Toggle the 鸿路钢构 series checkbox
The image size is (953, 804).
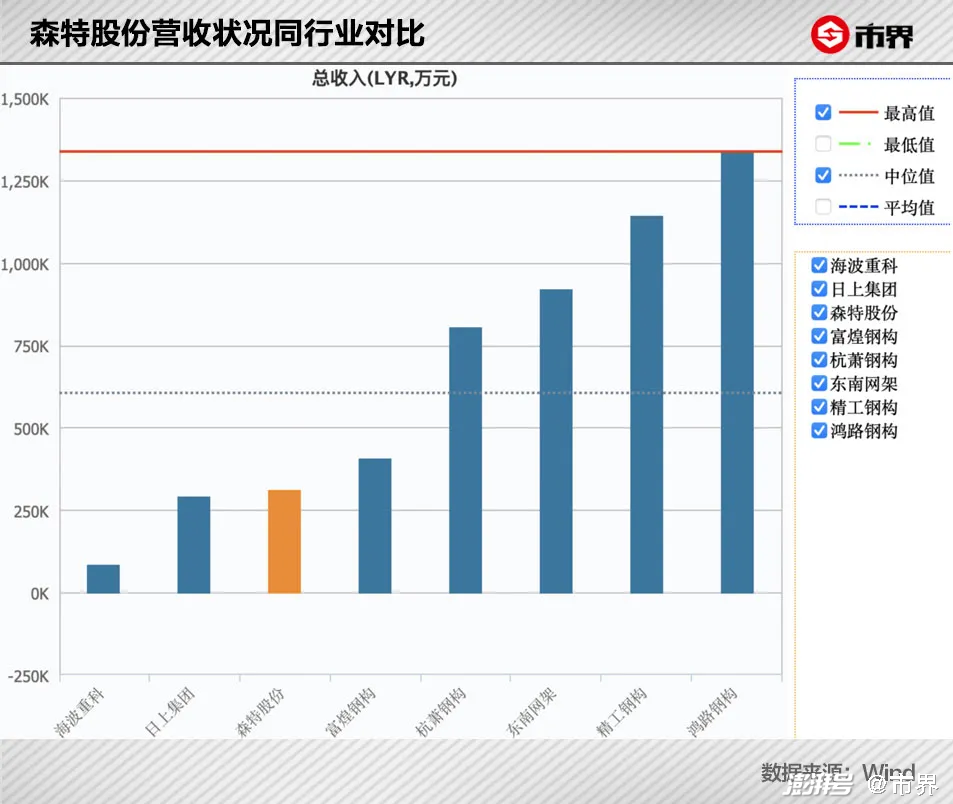(819, 431)
